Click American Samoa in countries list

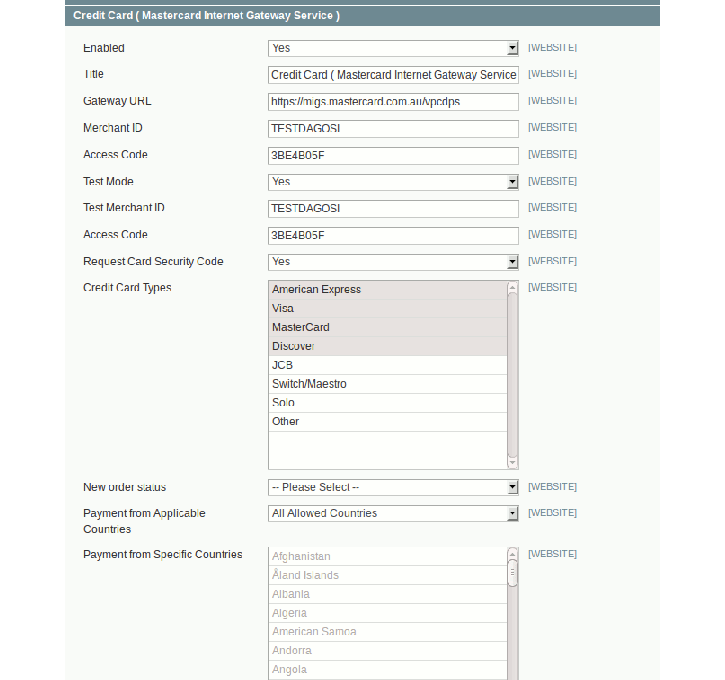pyautogui.click(x=387, y=632)
